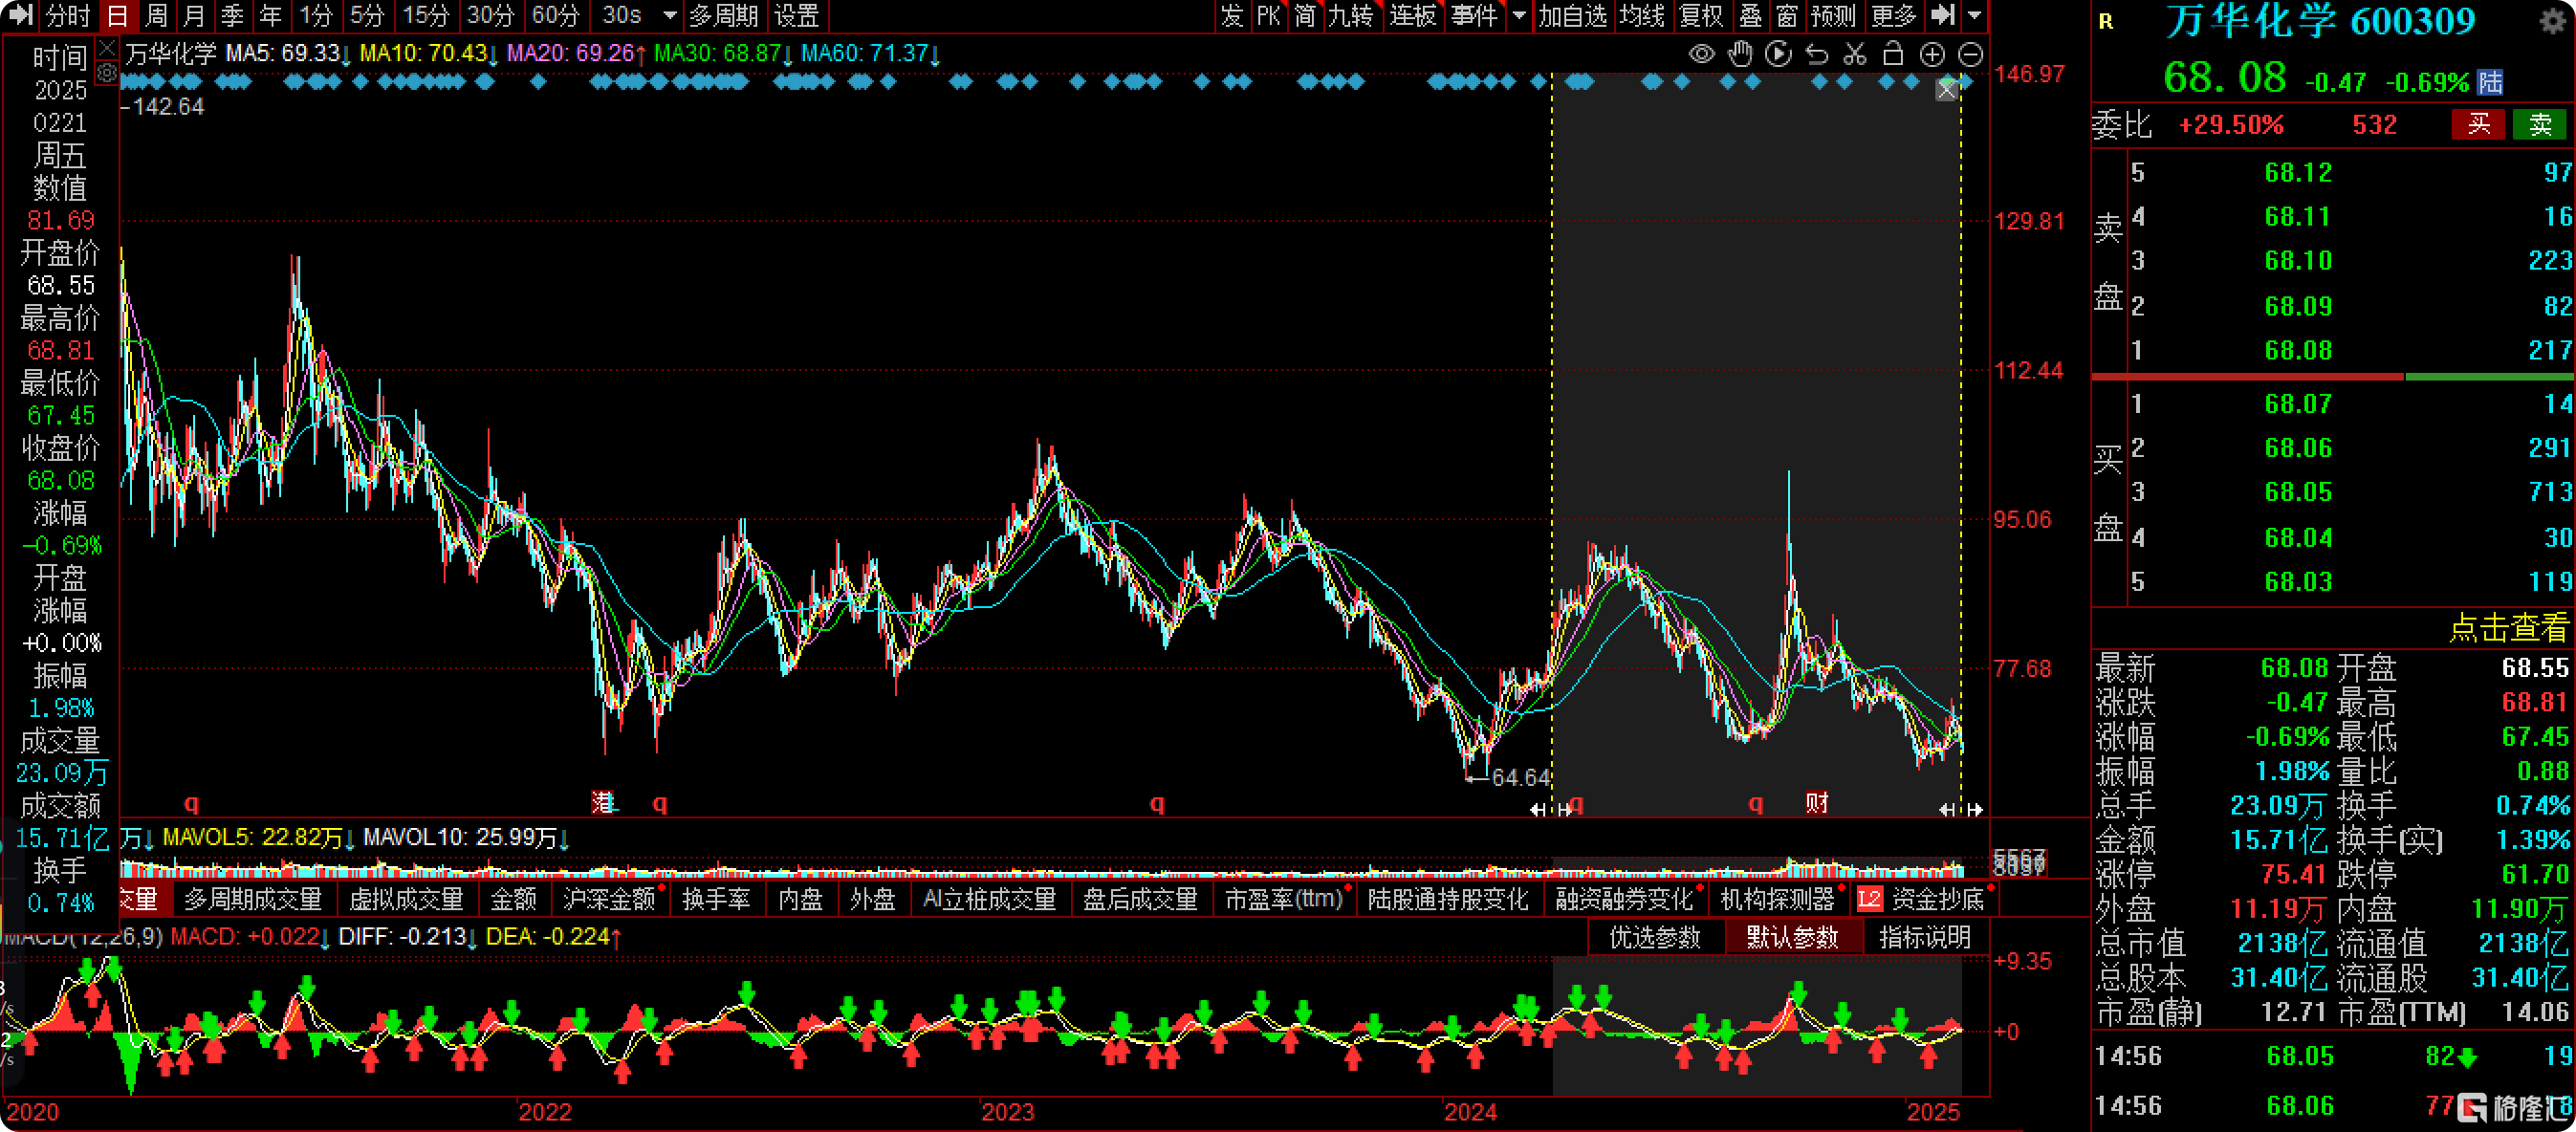This screenshot has width=2576, height=1132.
Task: Click the red 注 marker on chart
Action: click(x=603, y=802)
